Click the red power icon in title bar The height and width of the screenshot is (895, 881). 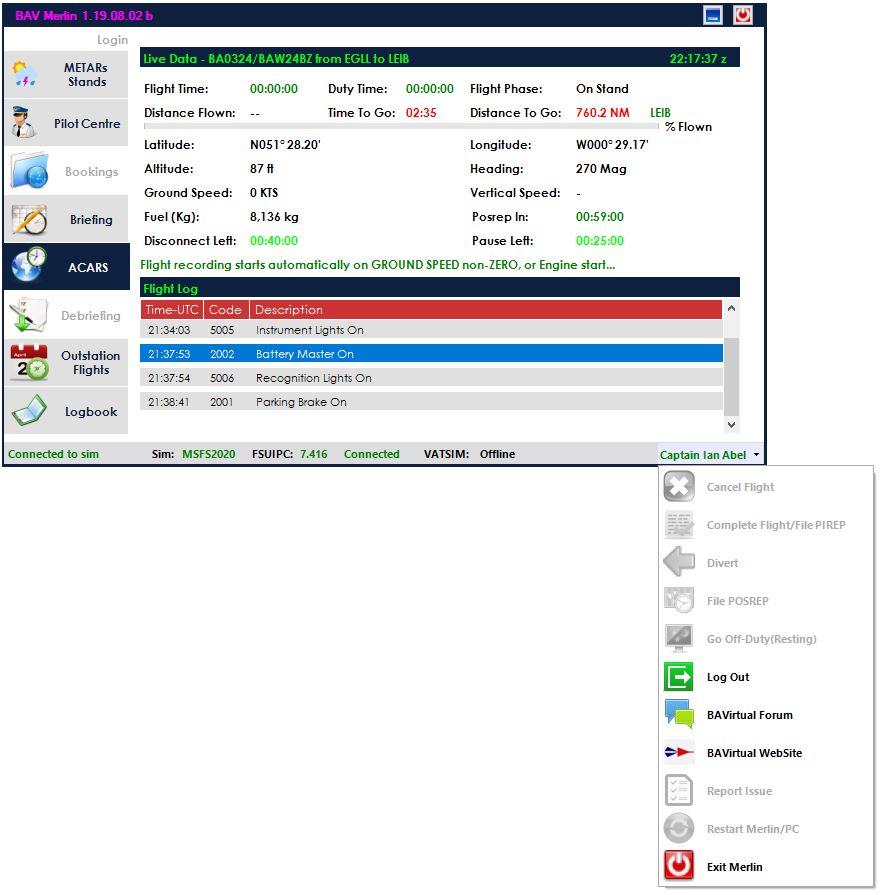(x=743, y=15)
